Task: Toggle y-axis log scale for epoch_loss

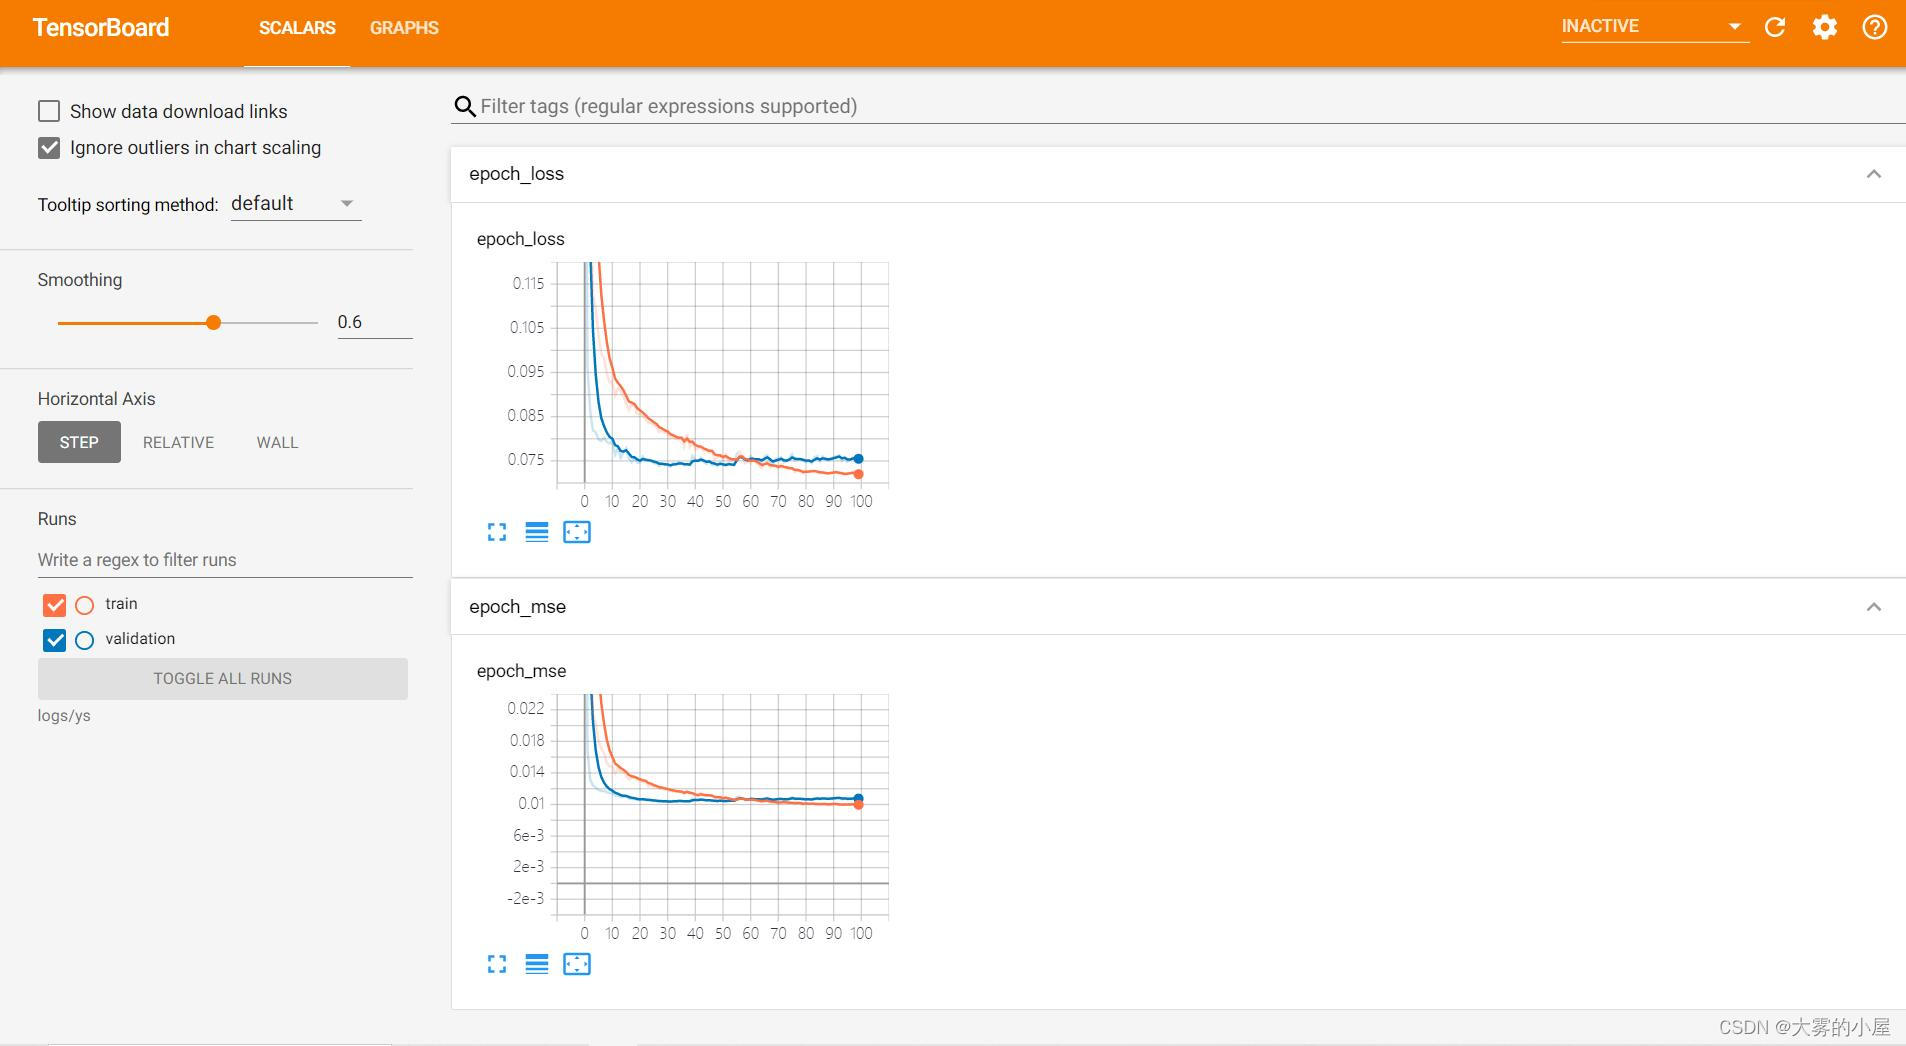Action: pyautogui.click(x=537, y=532)
